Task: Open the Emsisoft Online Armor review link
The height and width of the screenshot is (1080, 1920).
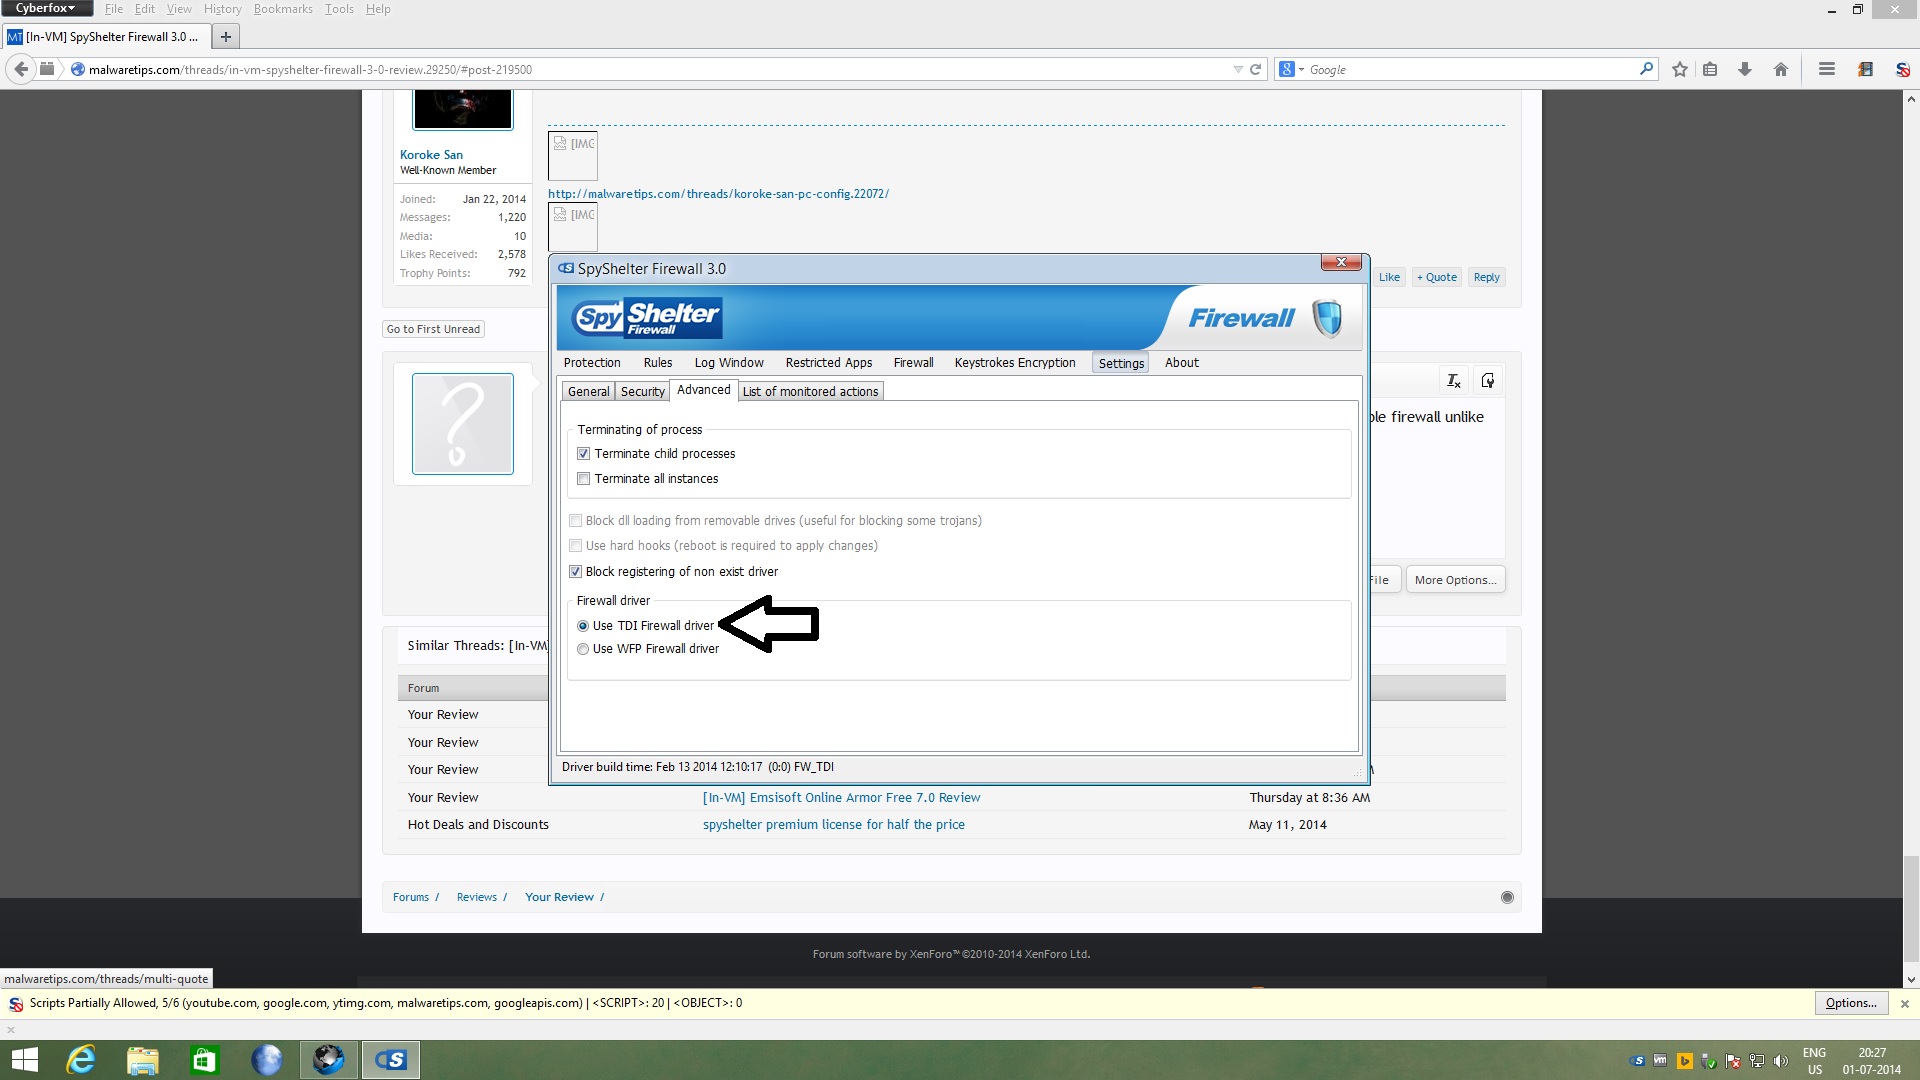Action: tap(841, 798)
